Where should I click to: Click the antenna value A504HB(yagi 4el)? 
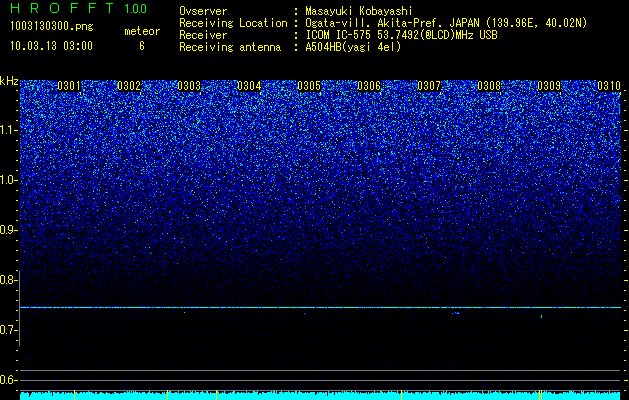[x=353, y=47]
